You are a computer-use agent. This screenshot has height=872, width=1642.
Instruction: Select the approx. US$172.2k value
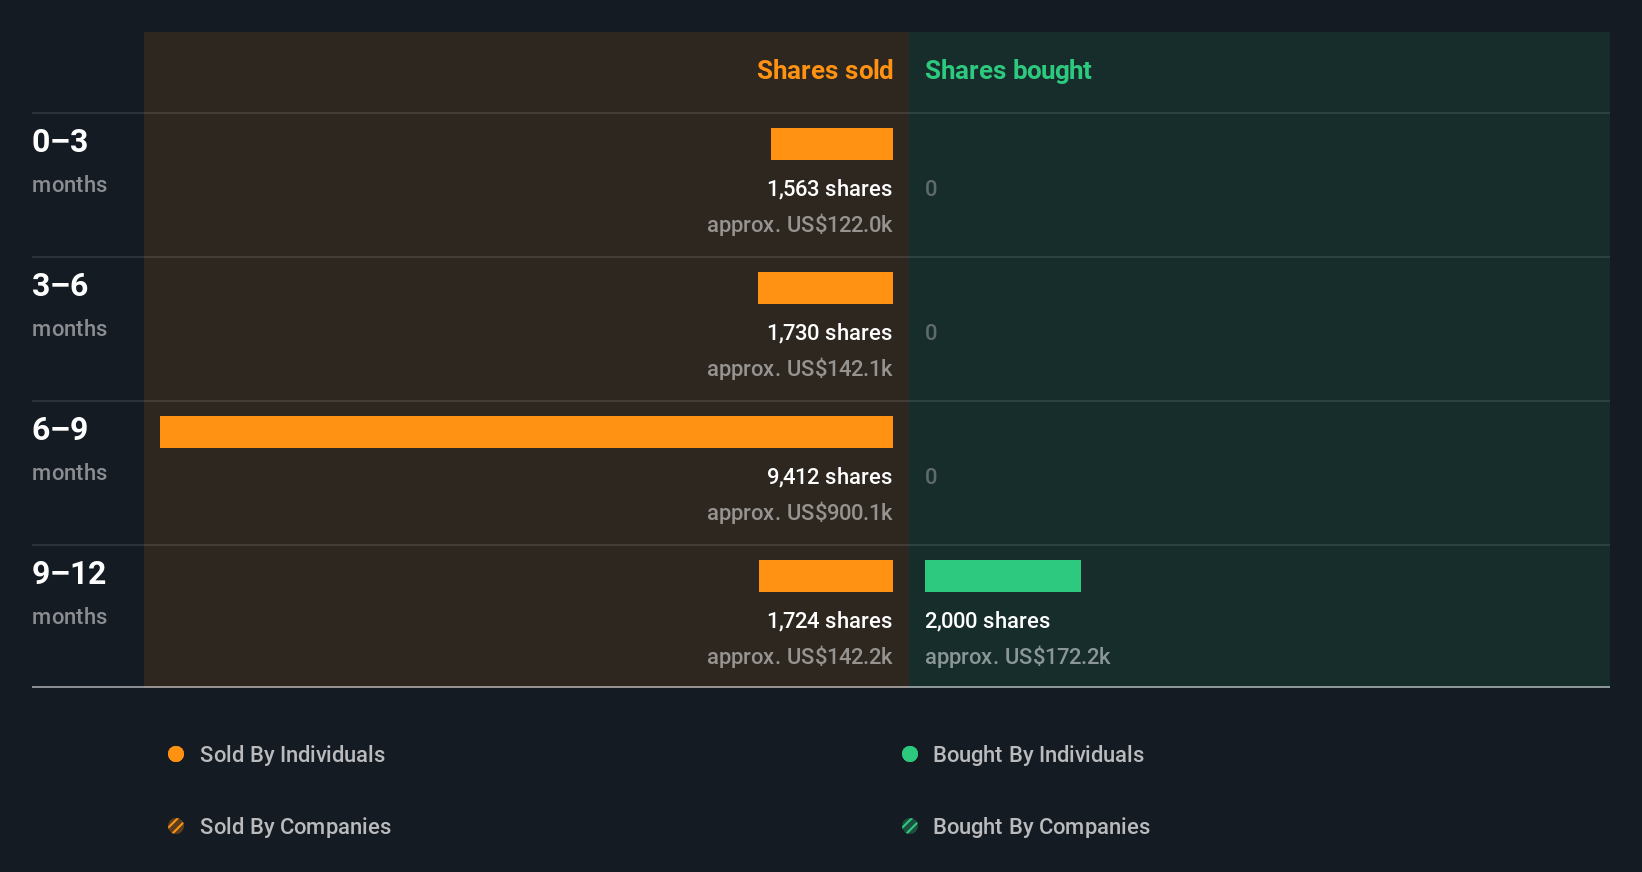pyautogui.click(x=1017, y=657)
